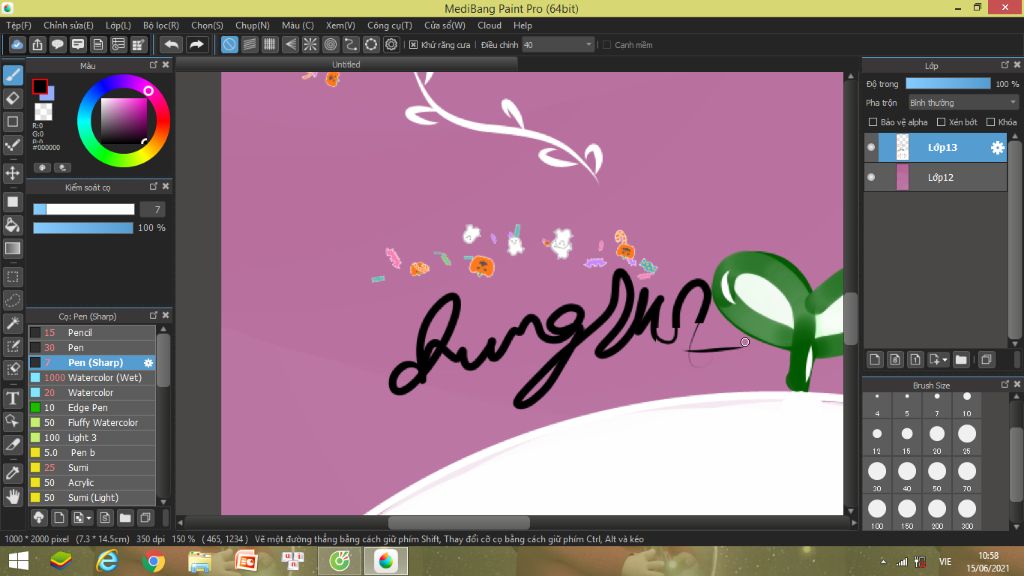Select the Brush tool in left toolbar
The width and height of the screenshot is (1024, 576).
pyautogui.click(x=13, y=74)
